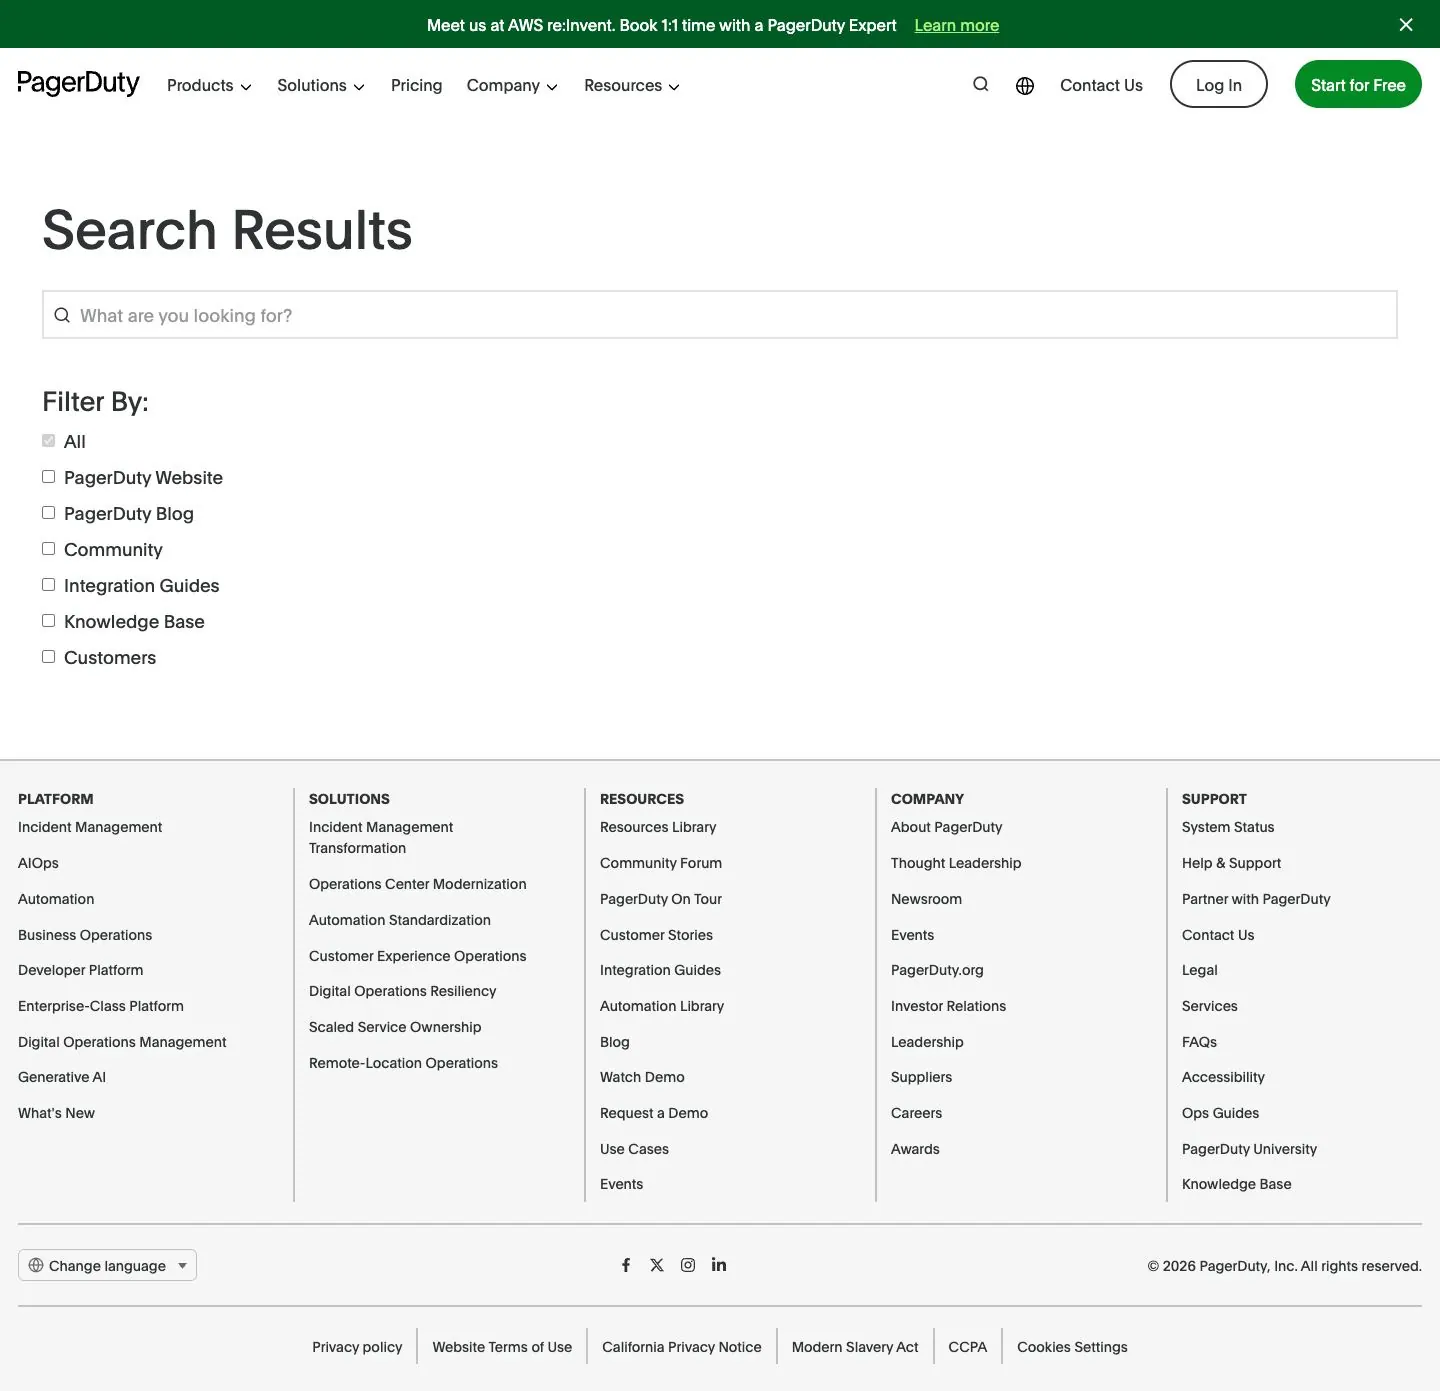Screen dimensions: 1440x1391
Task: Dismiss the AWS re:Invent banner
Action: coord(1406,25)
